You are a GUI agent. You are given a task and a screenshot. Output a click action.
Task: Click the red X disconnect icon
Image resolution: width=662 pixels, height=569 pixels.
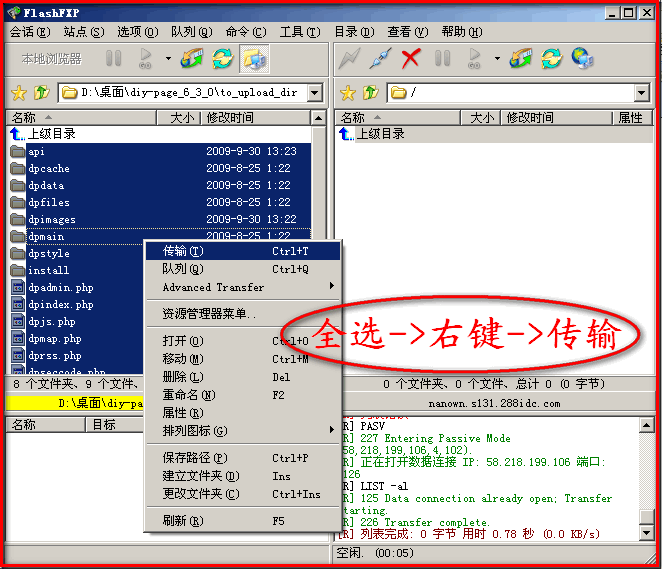[x=411, y=59]
